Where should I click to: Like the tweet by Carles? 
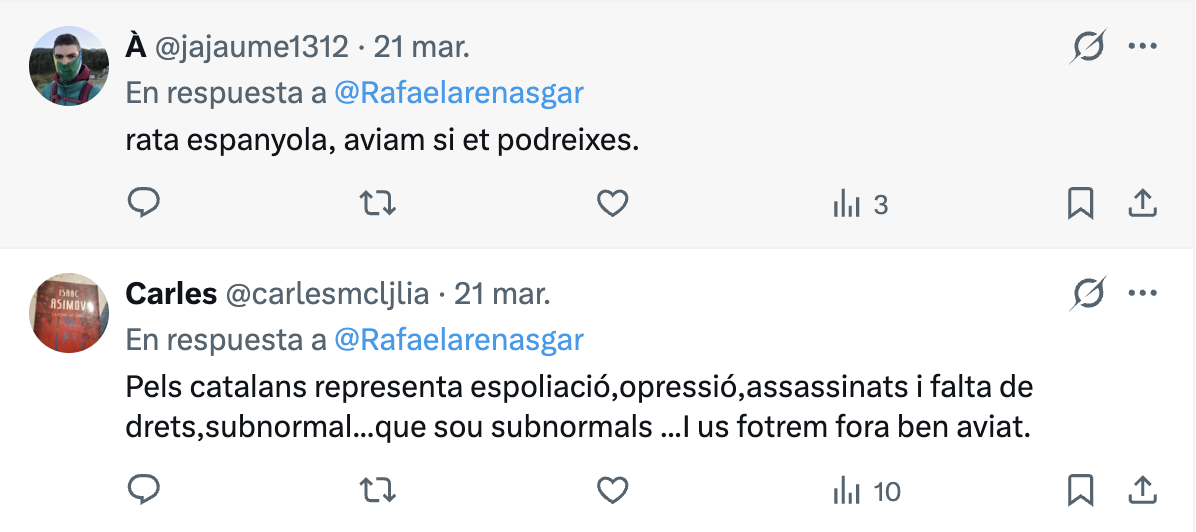pos(612,490)
